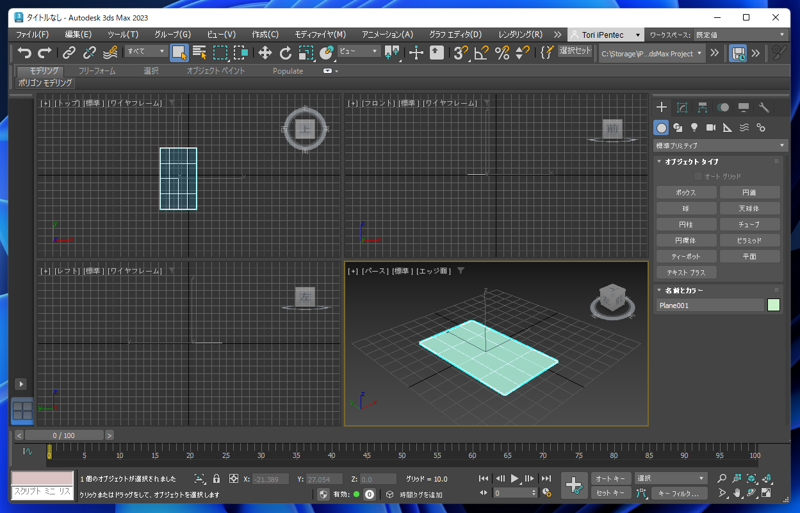This screenshot has width=800, height=513.
Task: Open the Motion command panel tab
Action: point(723,107)
